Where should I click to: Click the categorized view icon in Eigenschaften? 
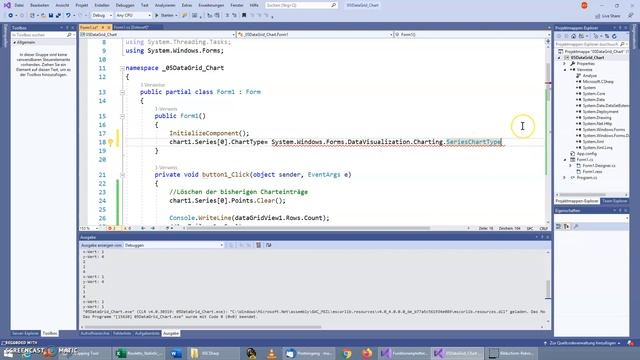tap(559, 227)
